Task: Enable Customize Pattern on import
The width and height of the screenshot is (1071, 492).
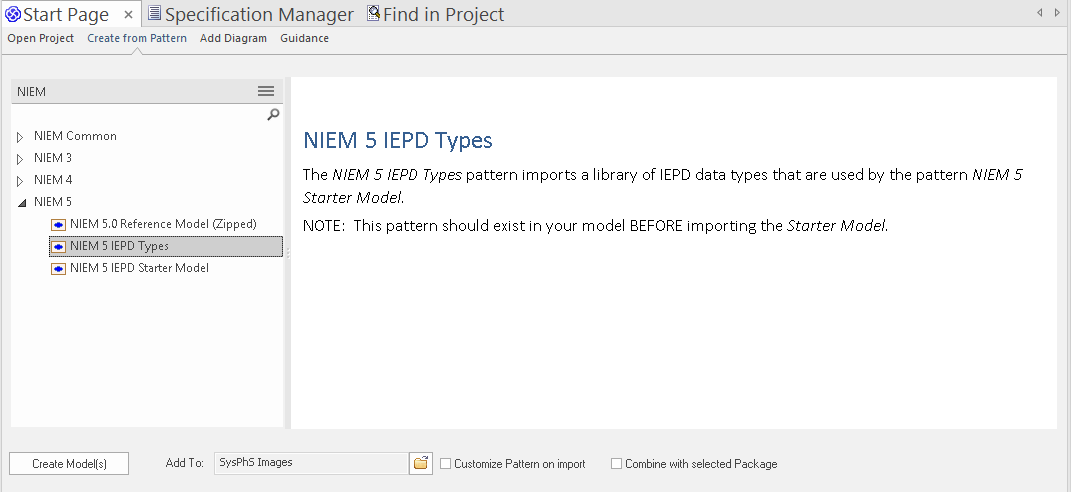Action: [445, 464]
